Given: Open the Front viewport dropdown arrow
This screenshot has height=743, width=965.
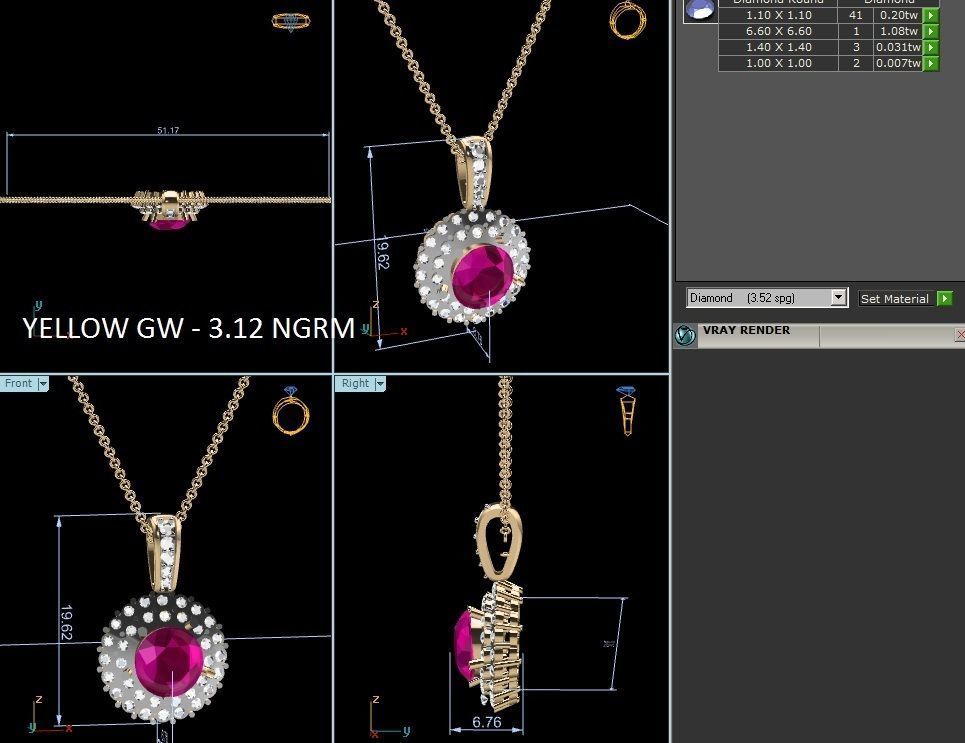Looking at the screenshot, I should (x=43, y=384).
